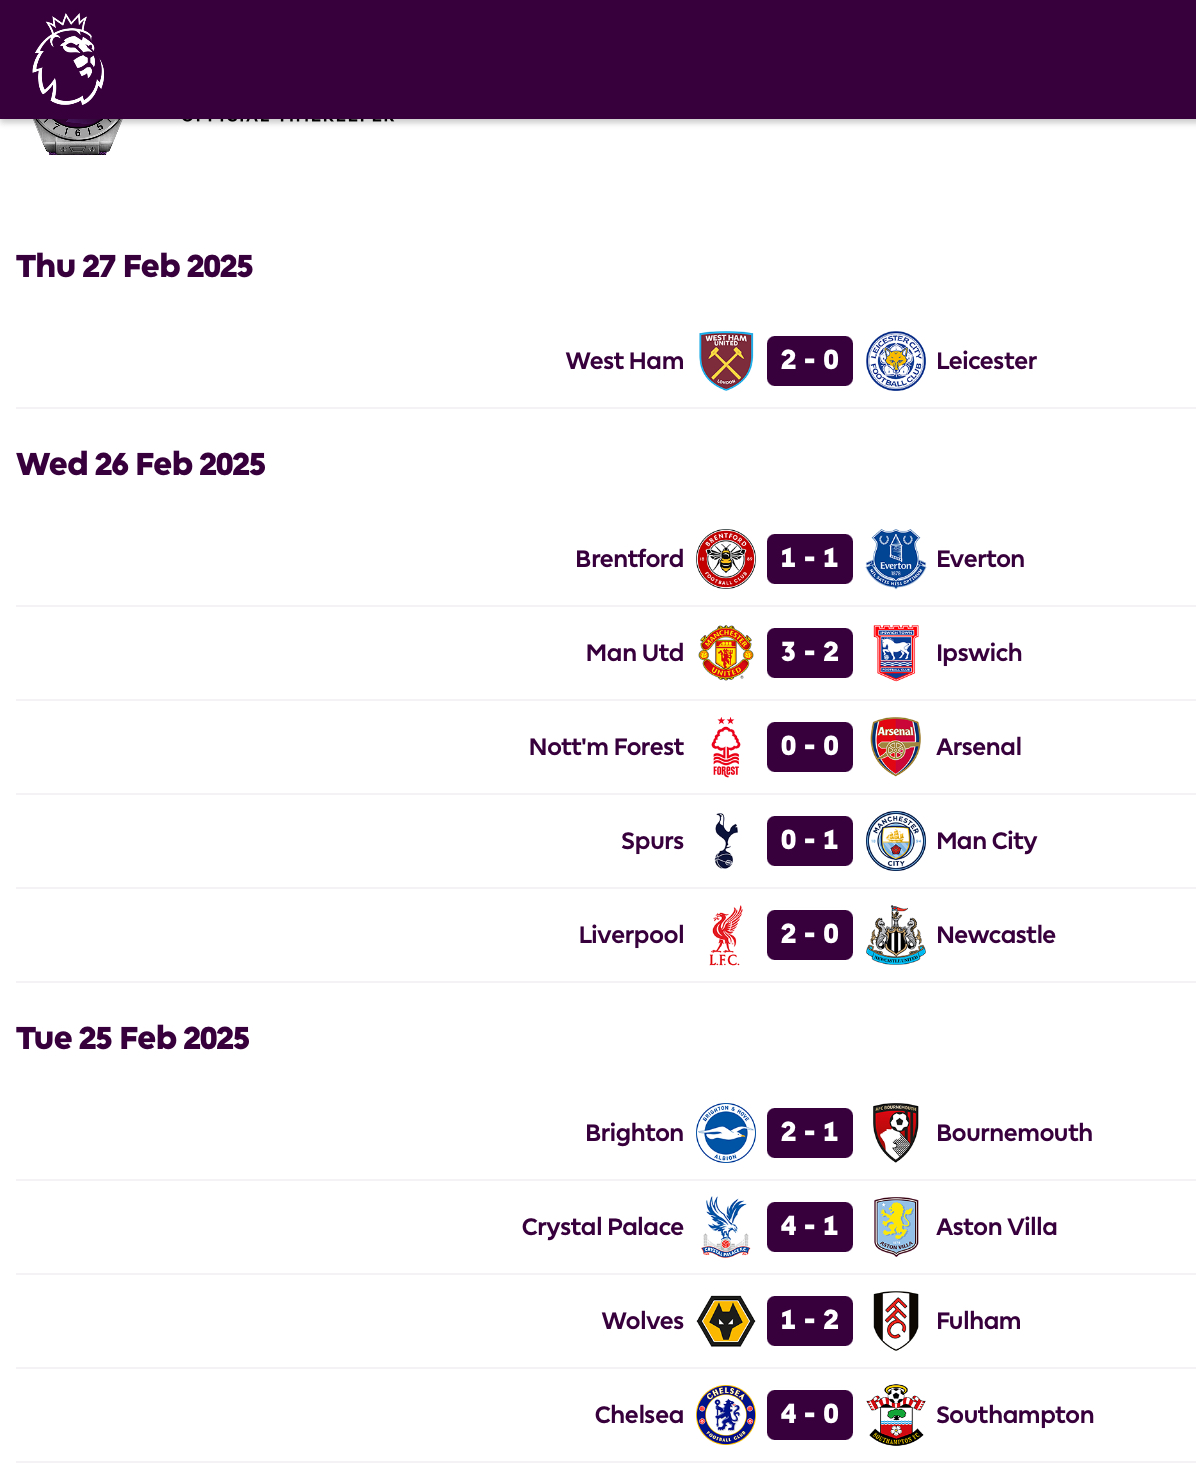This screenshot has width=1196, height=1475.
Task: Click the West Ham club crest
Action: [x=726, y=361]
